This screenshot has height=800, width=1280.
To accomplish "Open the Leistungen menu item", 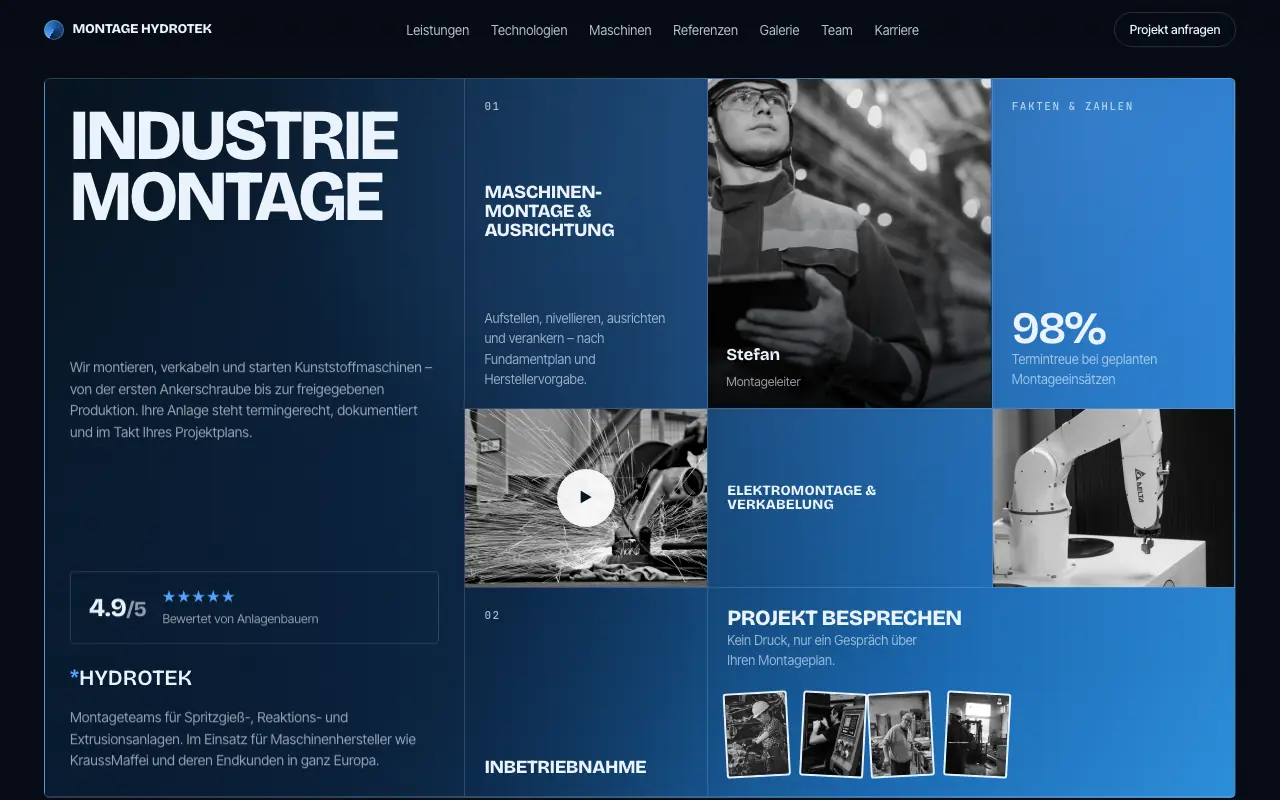I will click(x=437, y=30).
